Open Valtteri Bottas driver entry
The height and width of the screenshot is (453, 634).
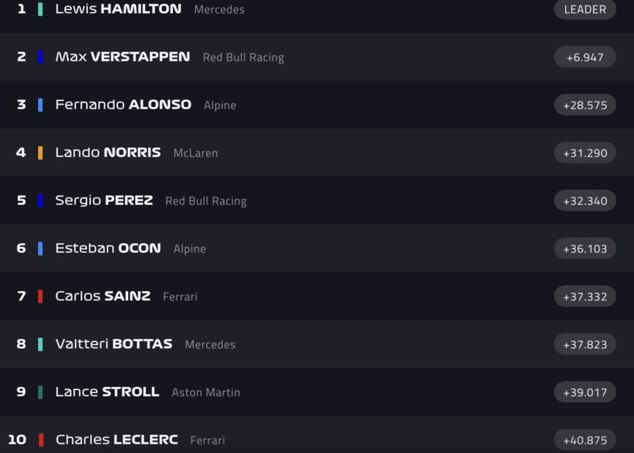pyautogui.click(x=114, y=344)
